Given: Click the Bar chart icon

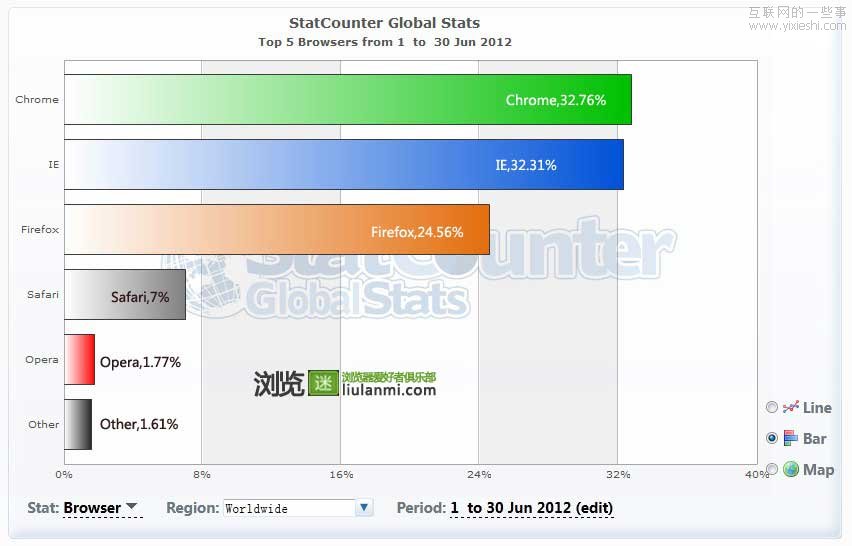Looking at the screenshot, I should click(791, 438).
